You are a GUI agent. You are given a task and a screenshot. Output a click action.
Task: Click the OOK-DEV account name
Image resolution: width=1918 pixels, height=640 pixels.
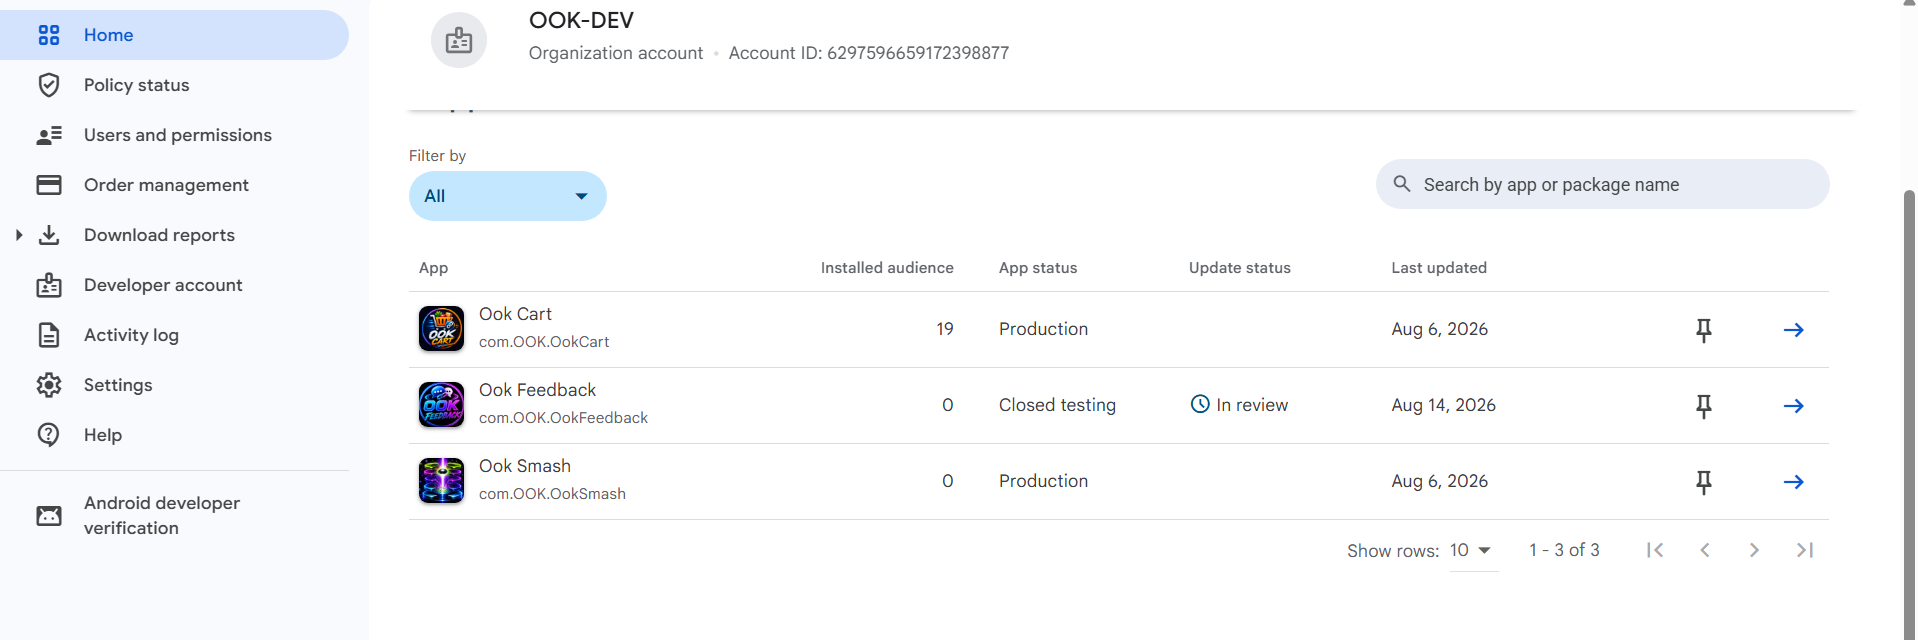[x=581, y=20]
